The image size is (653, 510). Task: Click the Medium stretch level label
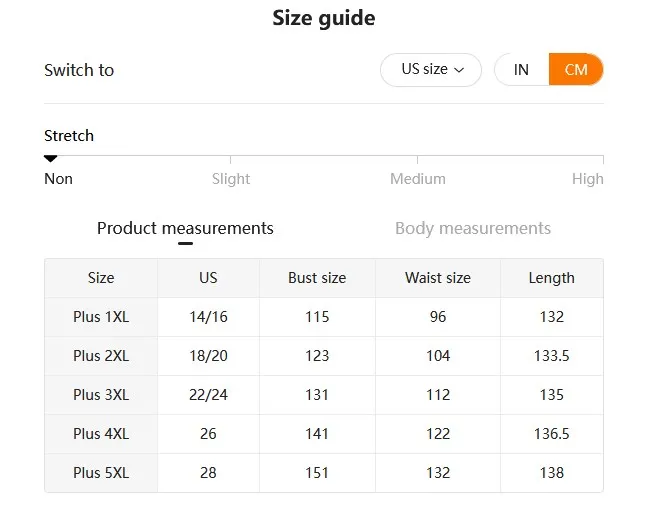417,179
